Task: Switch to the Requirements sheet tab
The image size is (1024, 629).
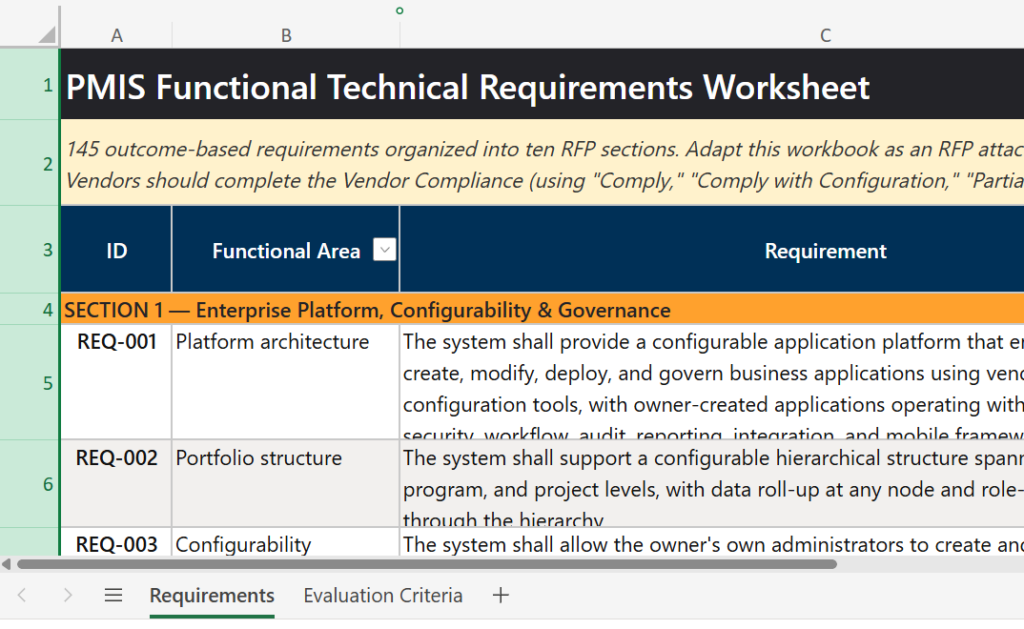Action: pyautogui.click(x=212, y=596)
